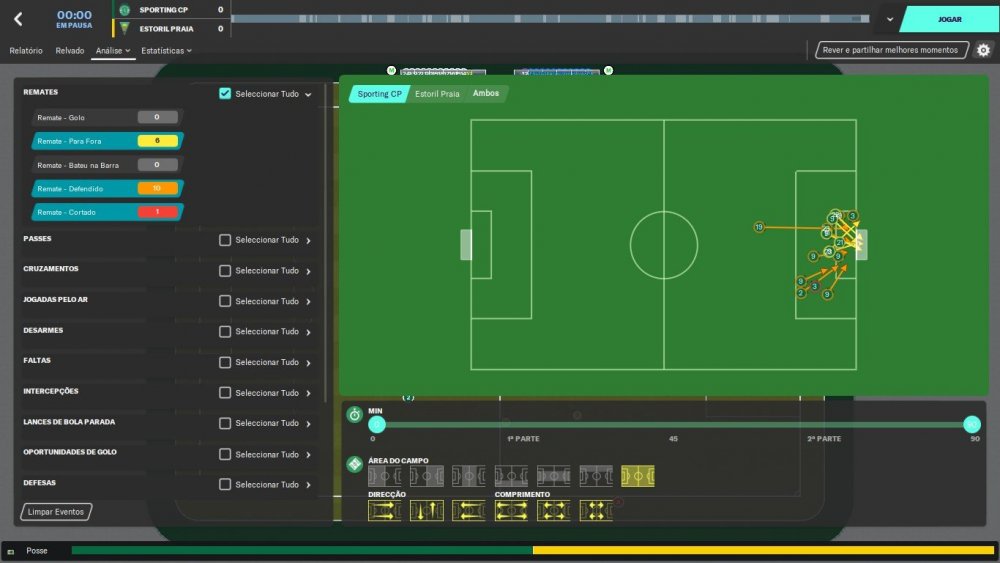The width and height of the screenshot is (1000, 563).
Task: Click the Posse possession bar
Action: [x=533, y=550]
